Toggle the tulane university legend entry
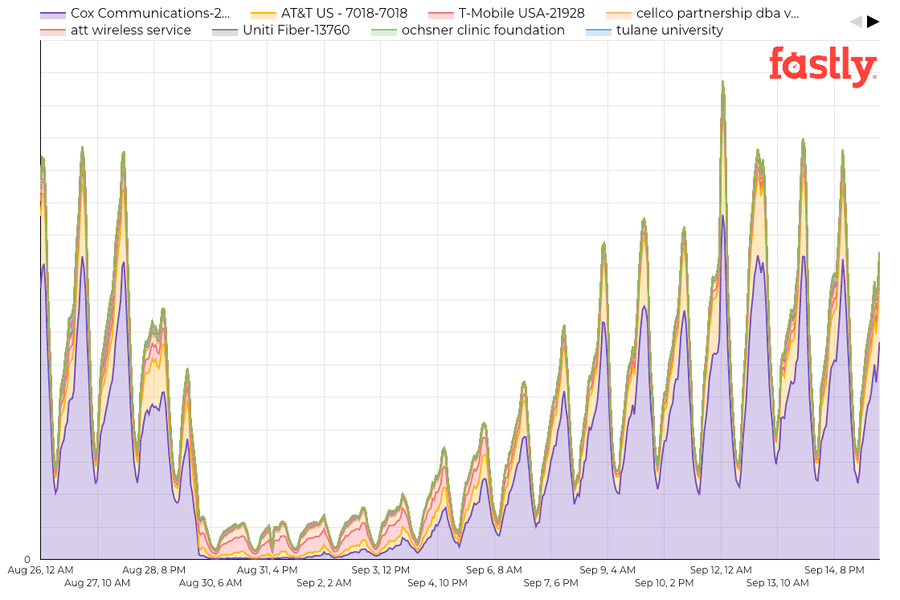Viewport: 900px width, 600px height. pyautogui.click(x=654, y=30)
